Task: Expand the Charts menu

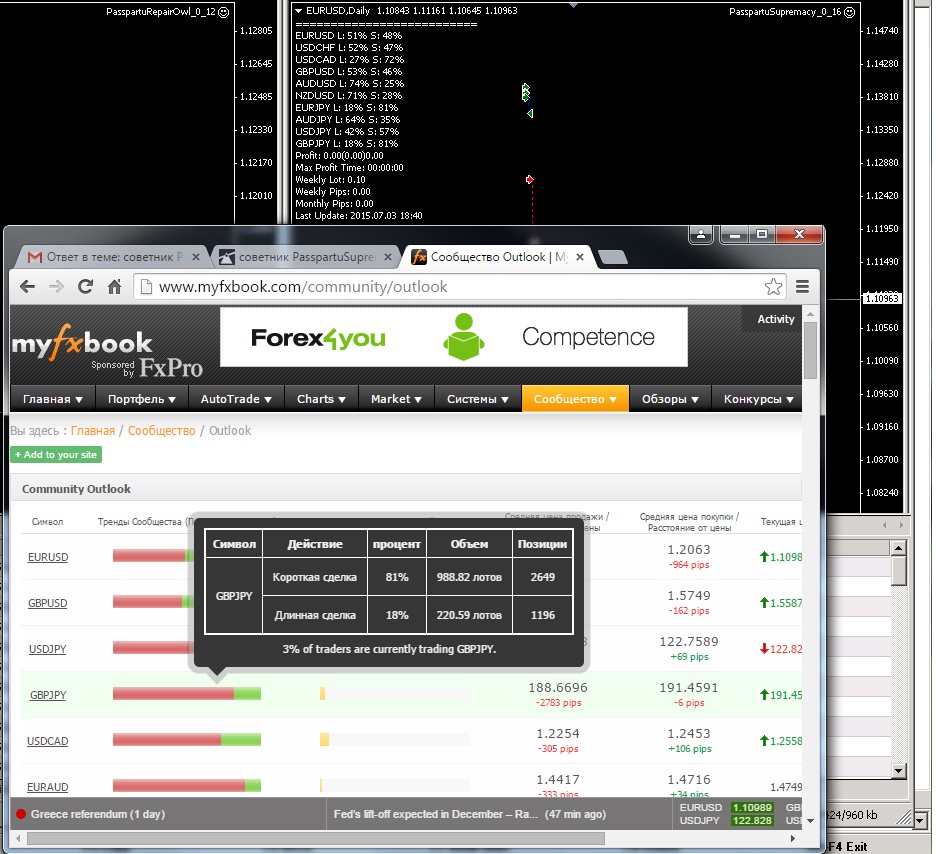Action: [321, 399]
